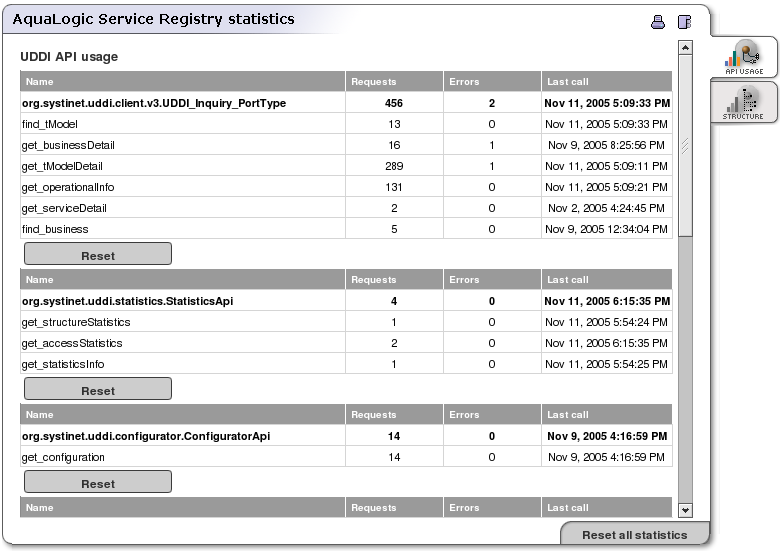Select the get_configuration row name
This screenshot has height=551, width=780.
point(63,458)
